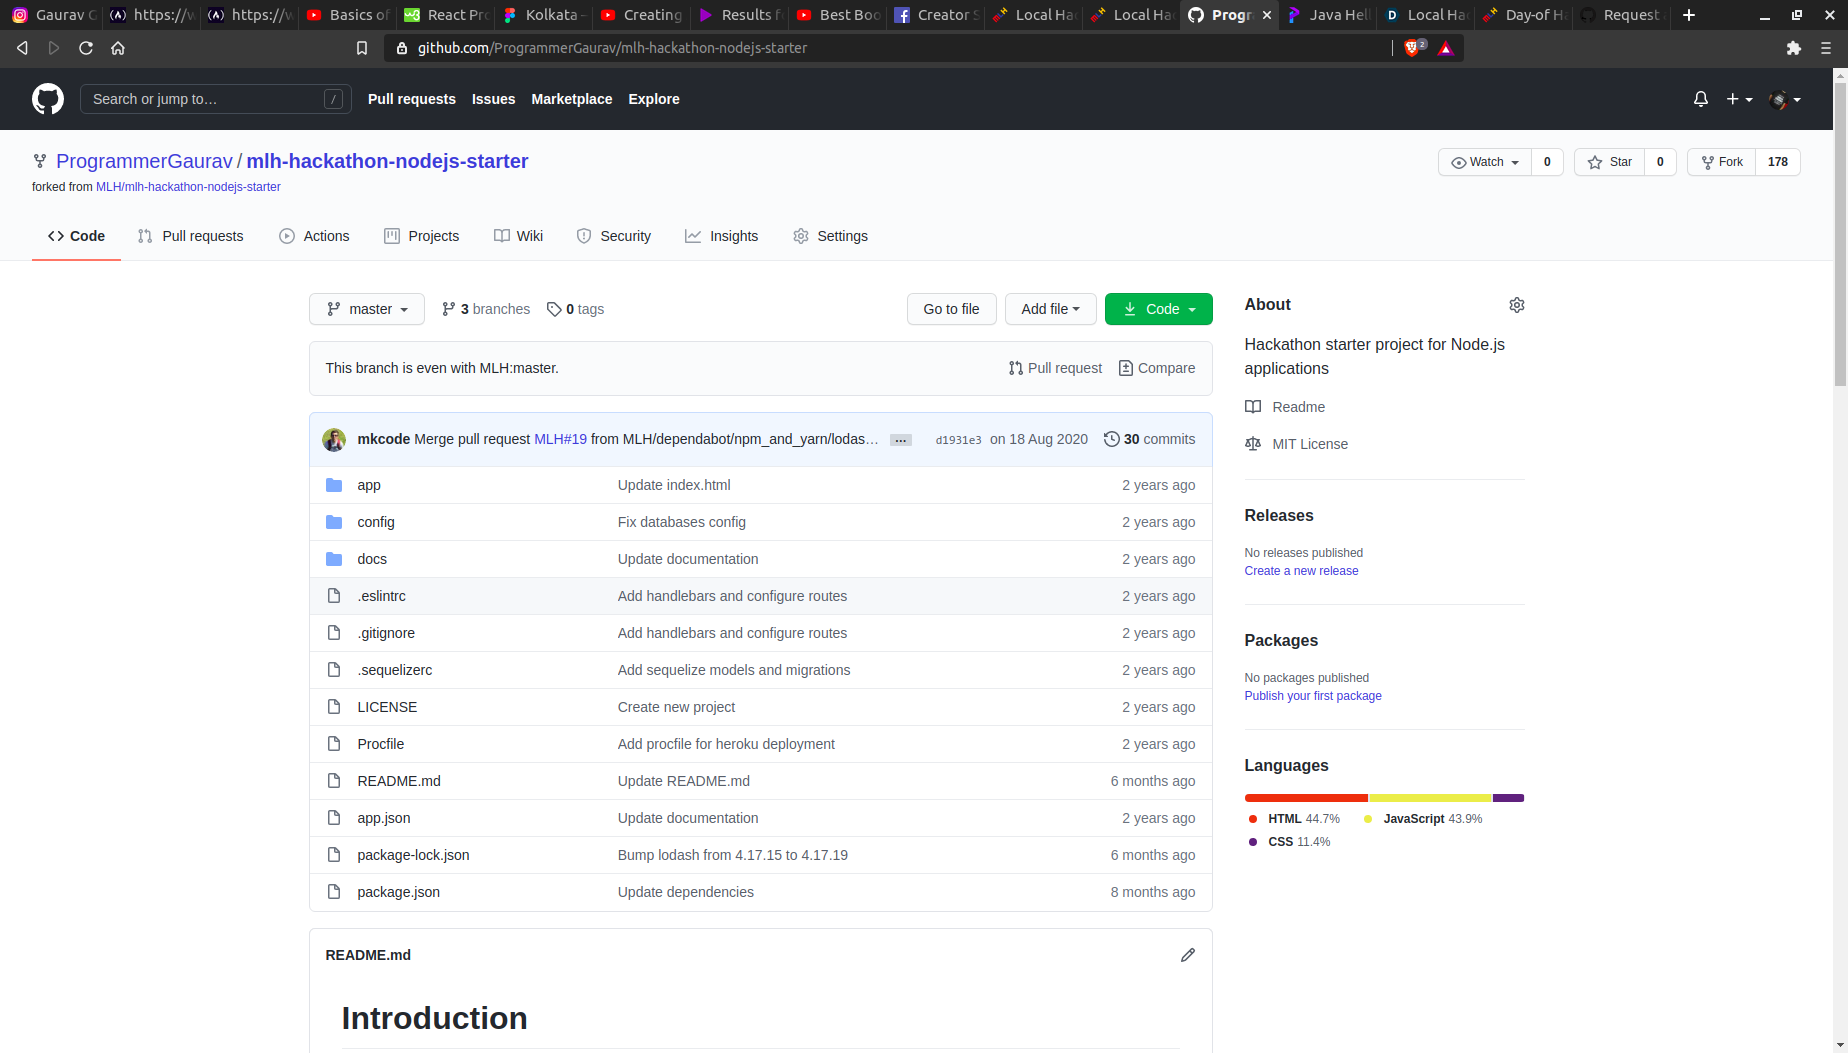Switch to the Code tab
The height and width of the screenshot is (1053, 1848).
76,236
